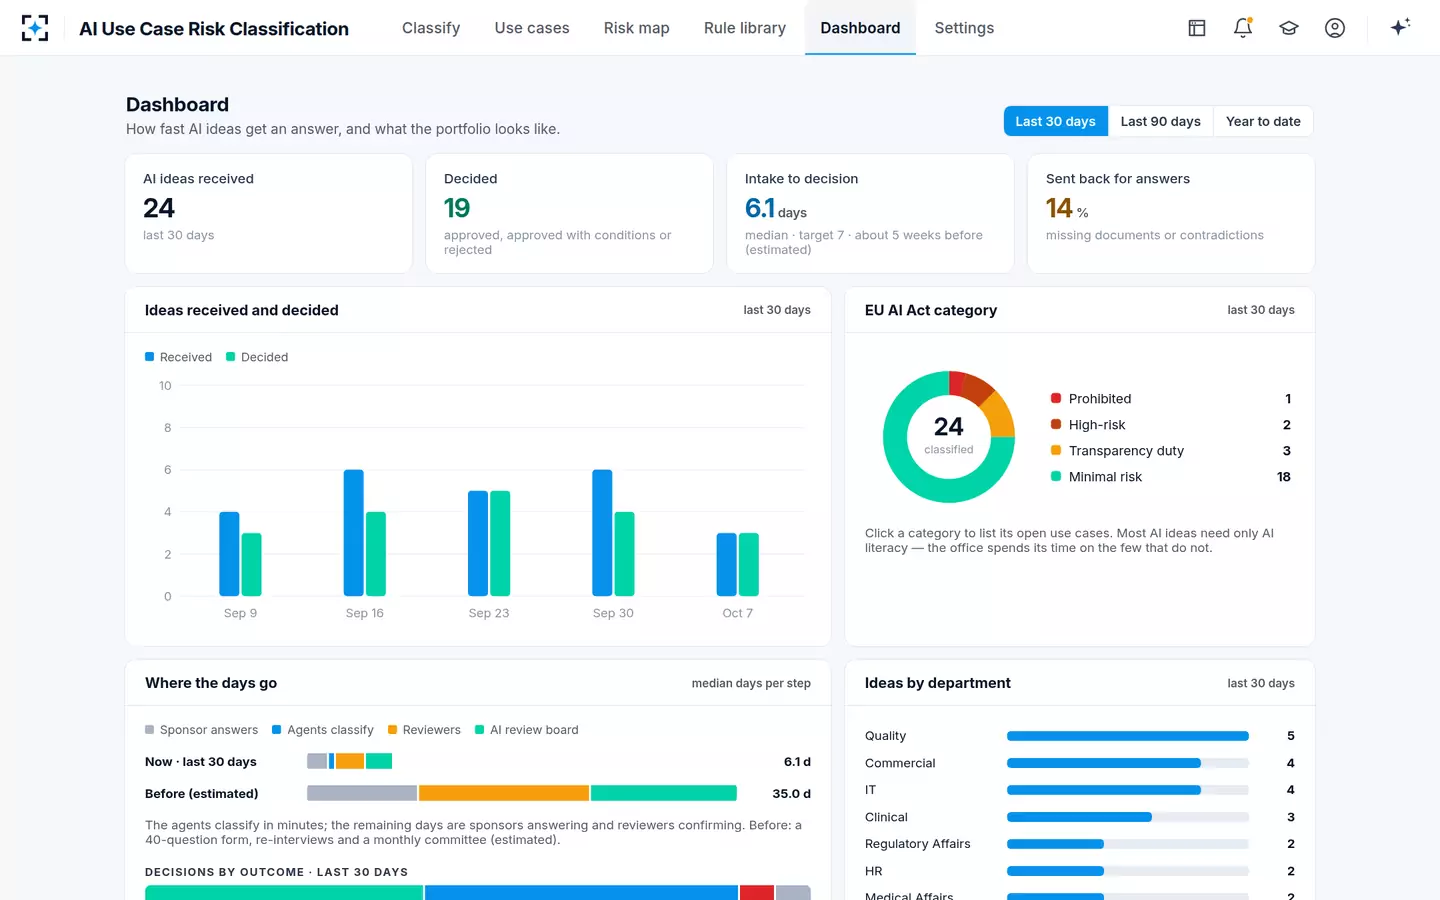Click the Prohibited category row

coord(1171,399)
